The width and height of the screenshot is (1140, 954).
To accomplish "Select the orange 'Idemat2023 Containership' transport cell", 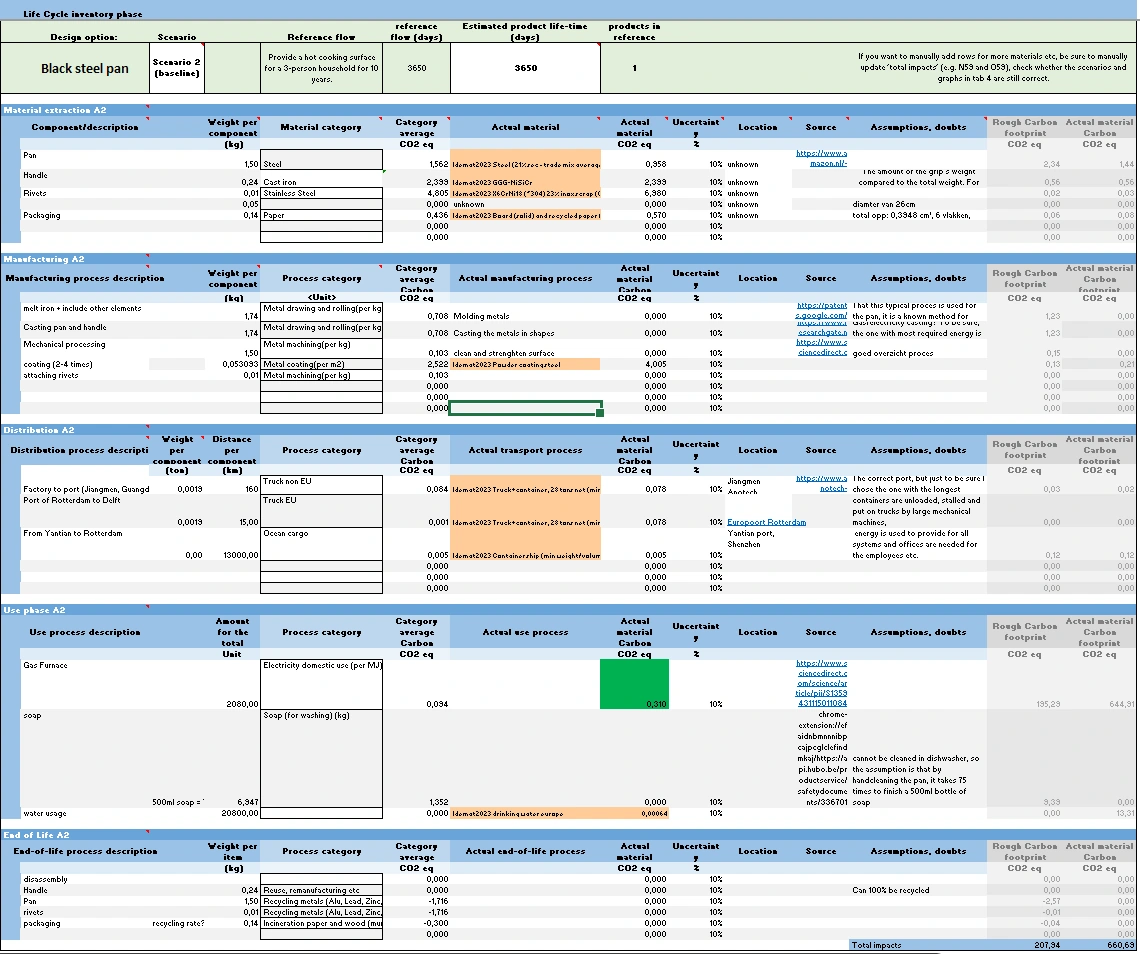I will pyautogui.click(x=526, y=544).
